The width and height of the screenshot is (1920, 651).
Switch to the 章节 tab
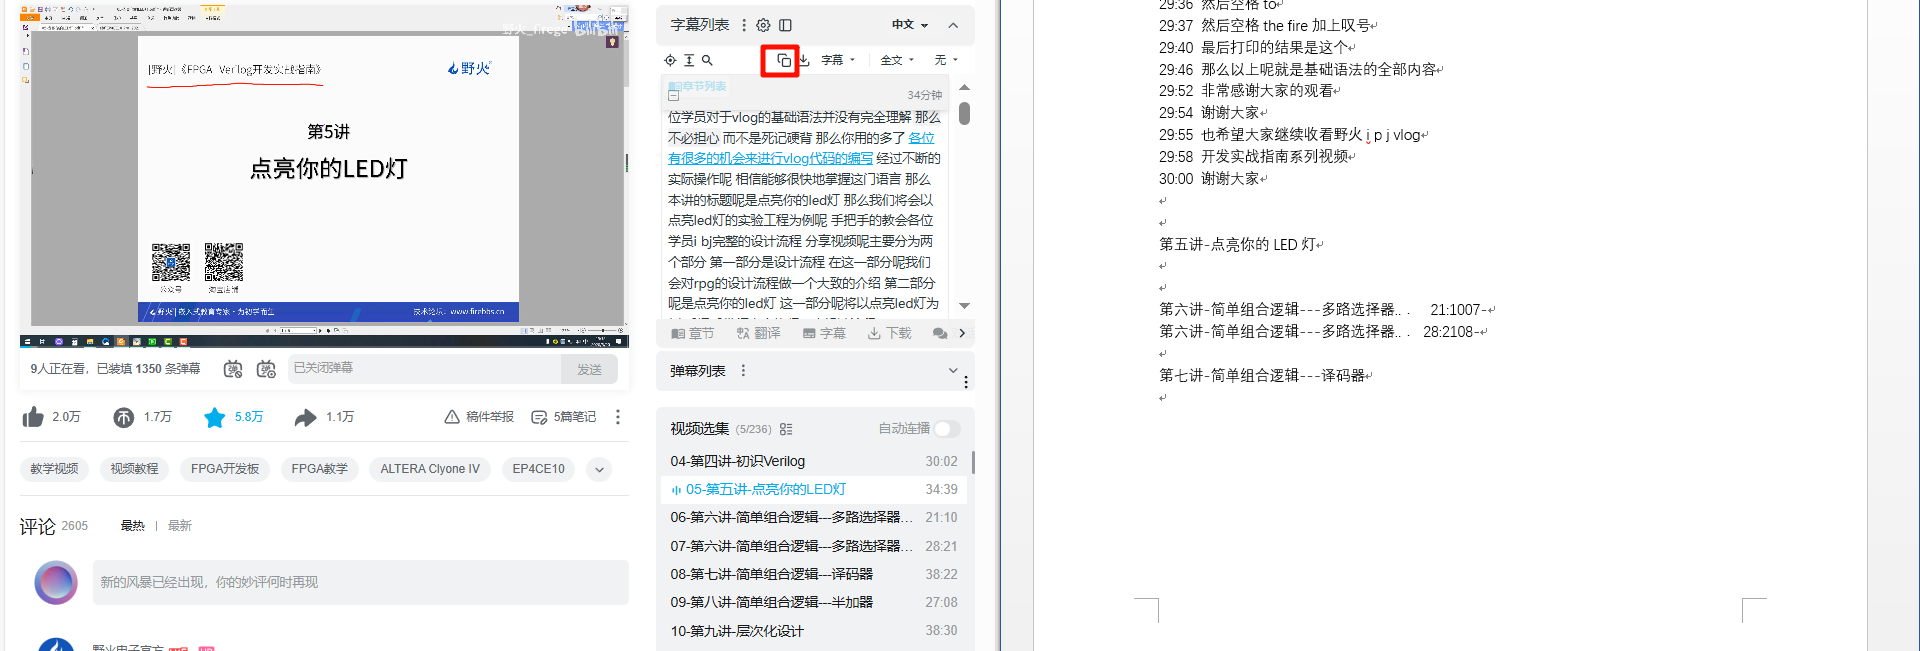pyautogui.click(x=692, y=333)
